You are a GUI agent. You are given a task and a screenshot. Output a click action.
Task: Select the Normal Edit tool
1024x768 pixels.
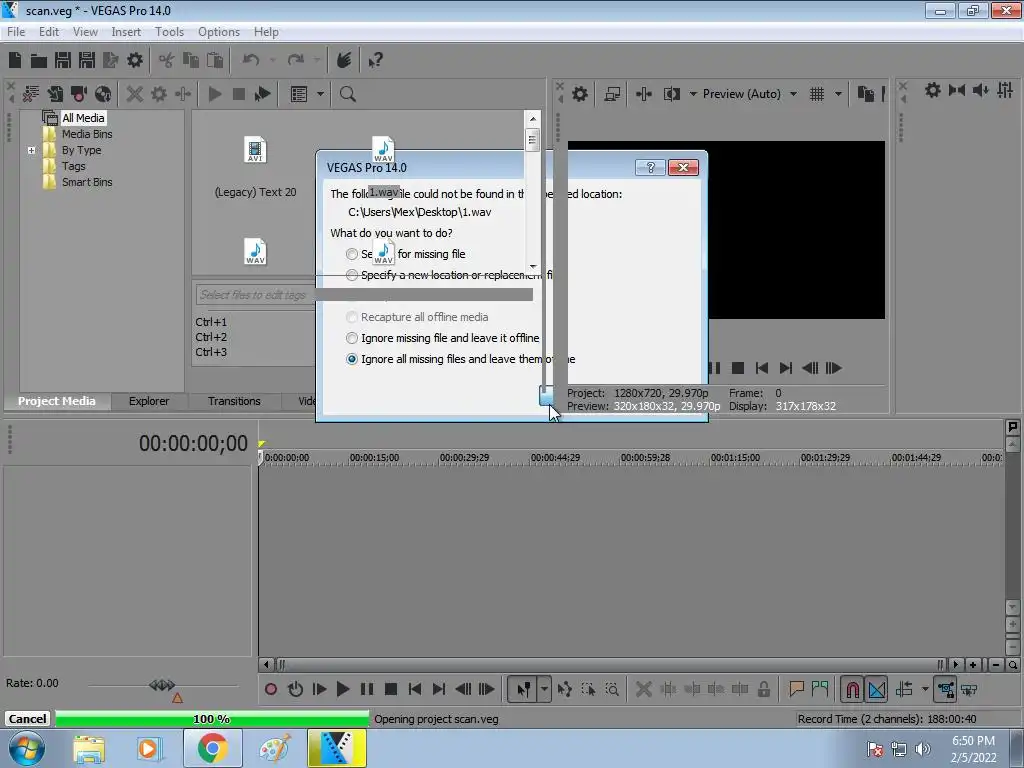523,689
